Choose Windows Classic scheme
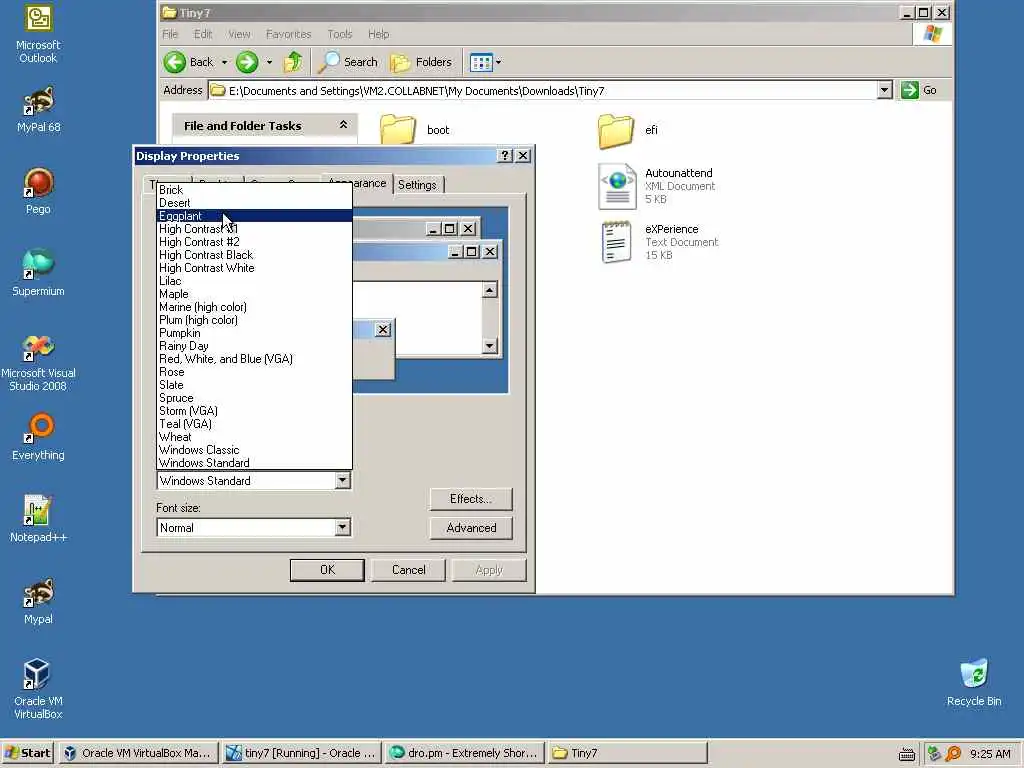This screenshot has width=1024, height=768. click(255, 450)
